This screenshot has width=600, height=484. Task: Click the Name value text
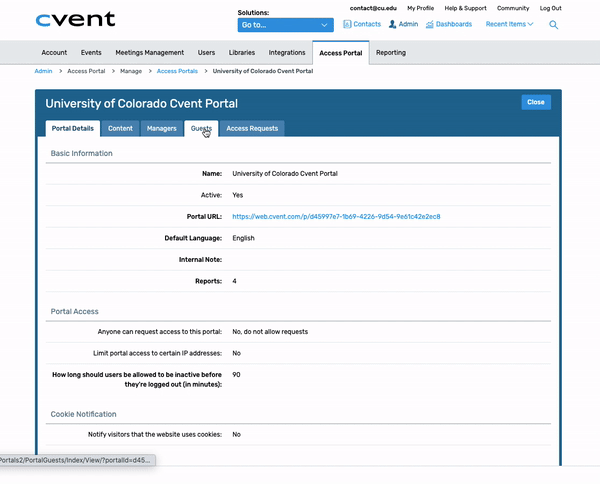[285, 174]
